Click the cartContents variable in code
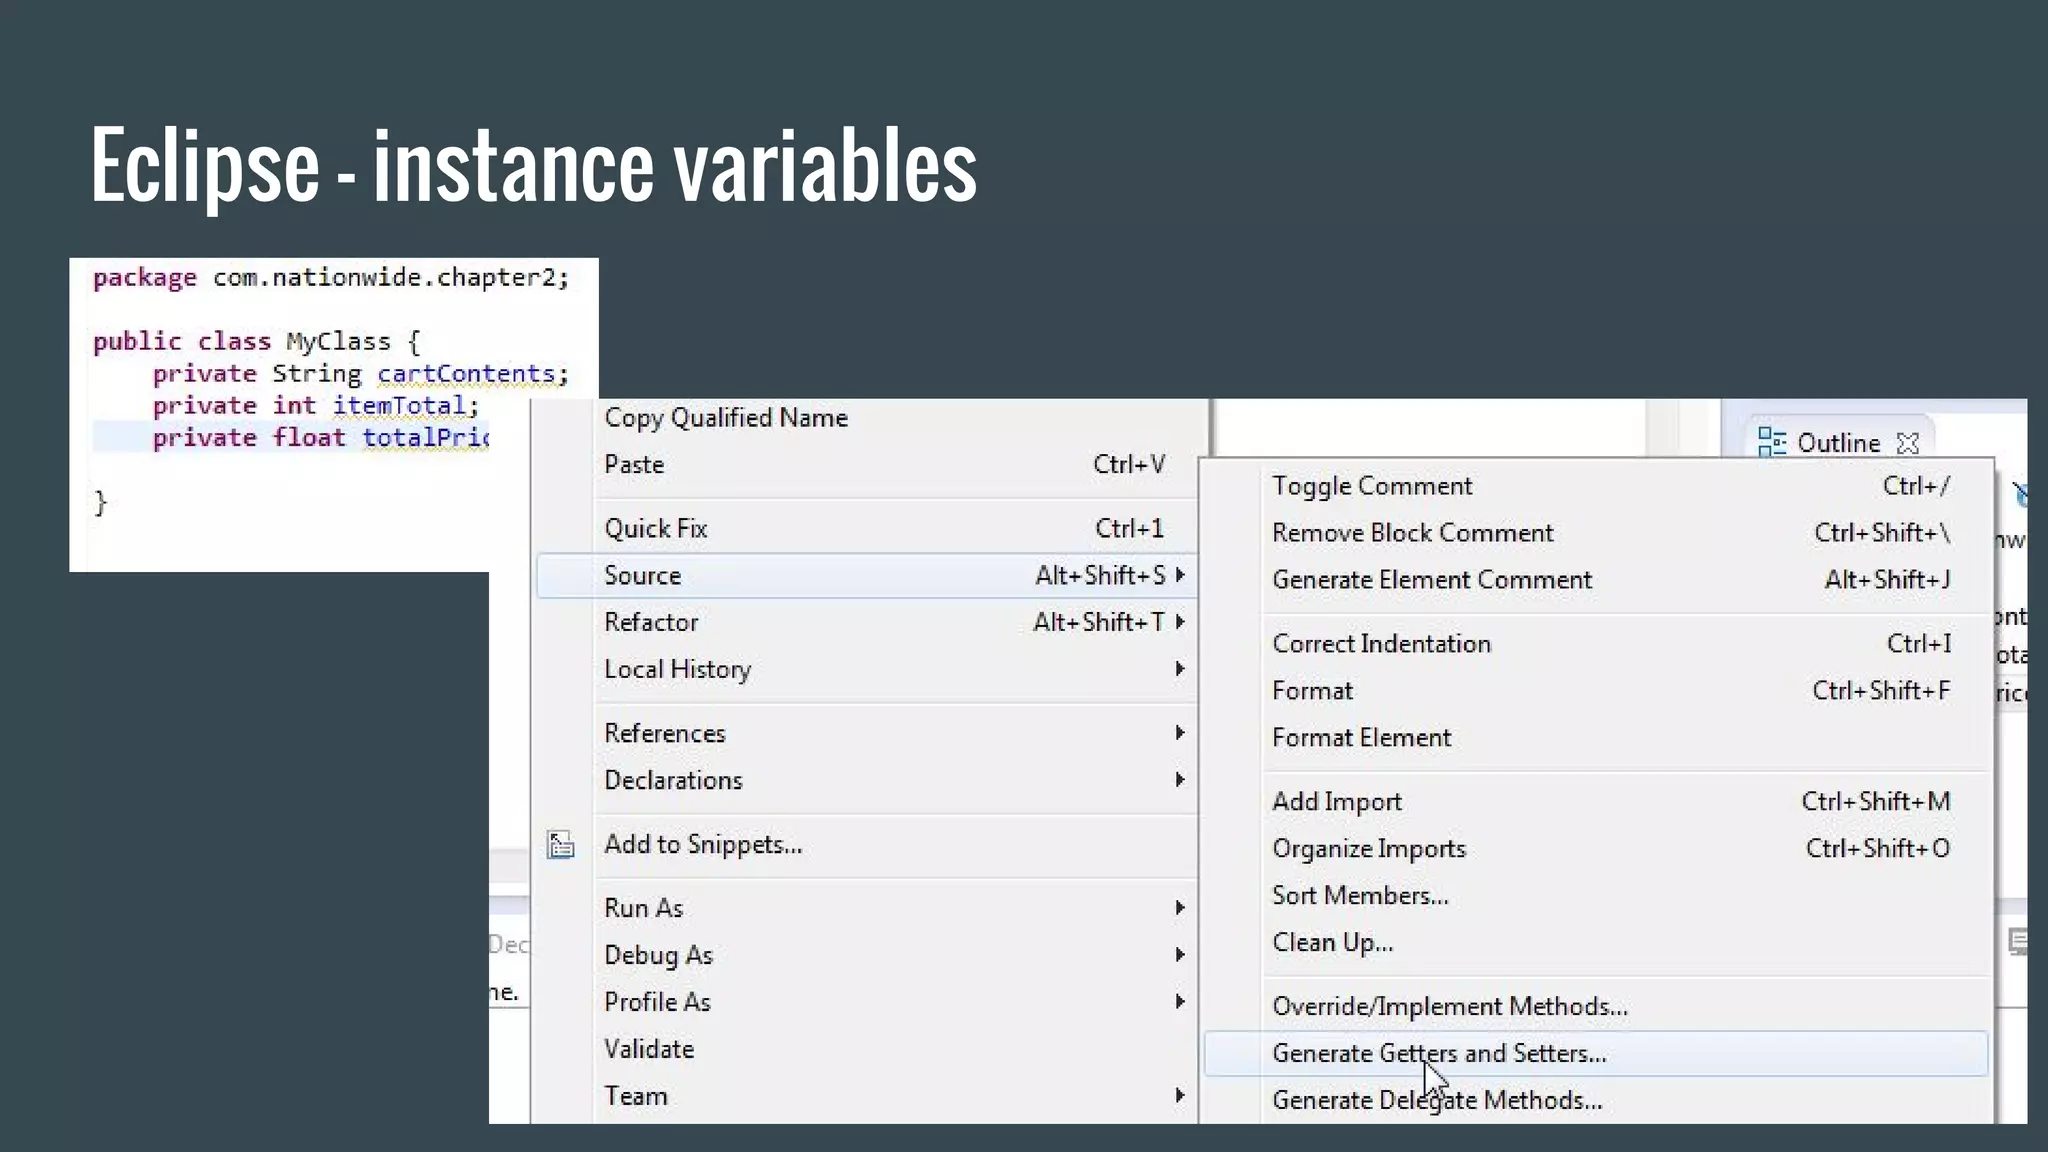Viewport: 2048px width, 1152px height. pyautogui.click(x=466, y=374)
